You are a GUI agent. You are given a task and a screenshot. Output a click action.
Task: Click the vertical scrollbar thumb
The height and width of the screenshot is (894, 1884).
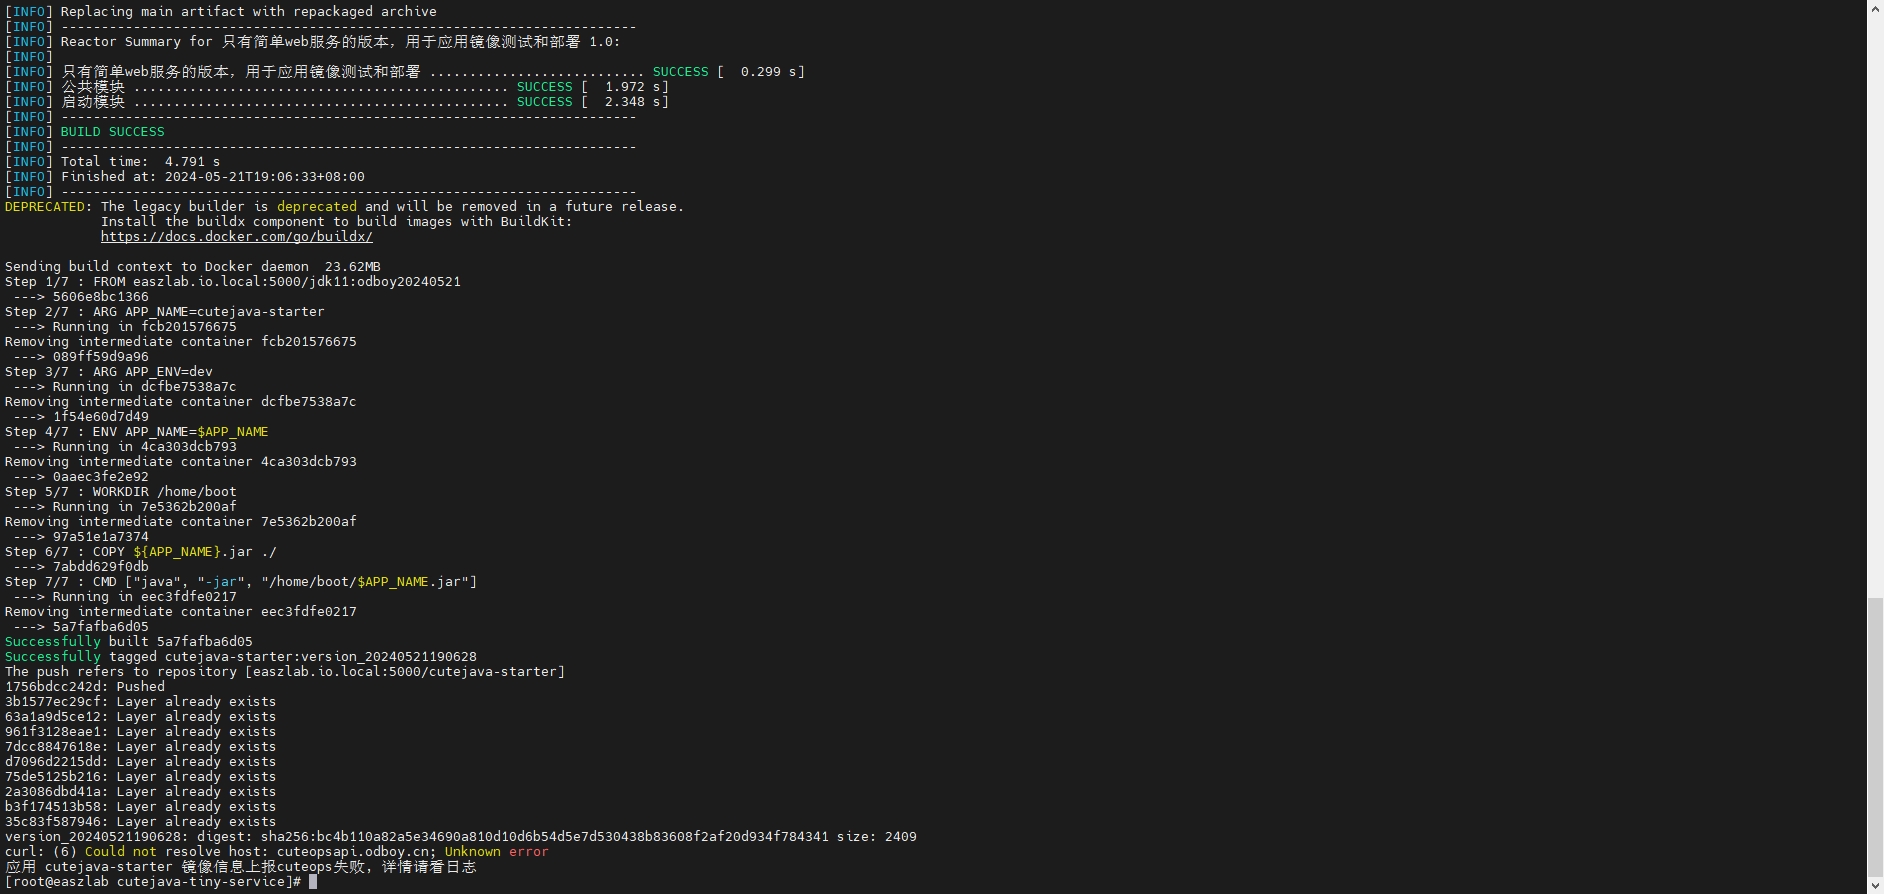(1875, 736)
